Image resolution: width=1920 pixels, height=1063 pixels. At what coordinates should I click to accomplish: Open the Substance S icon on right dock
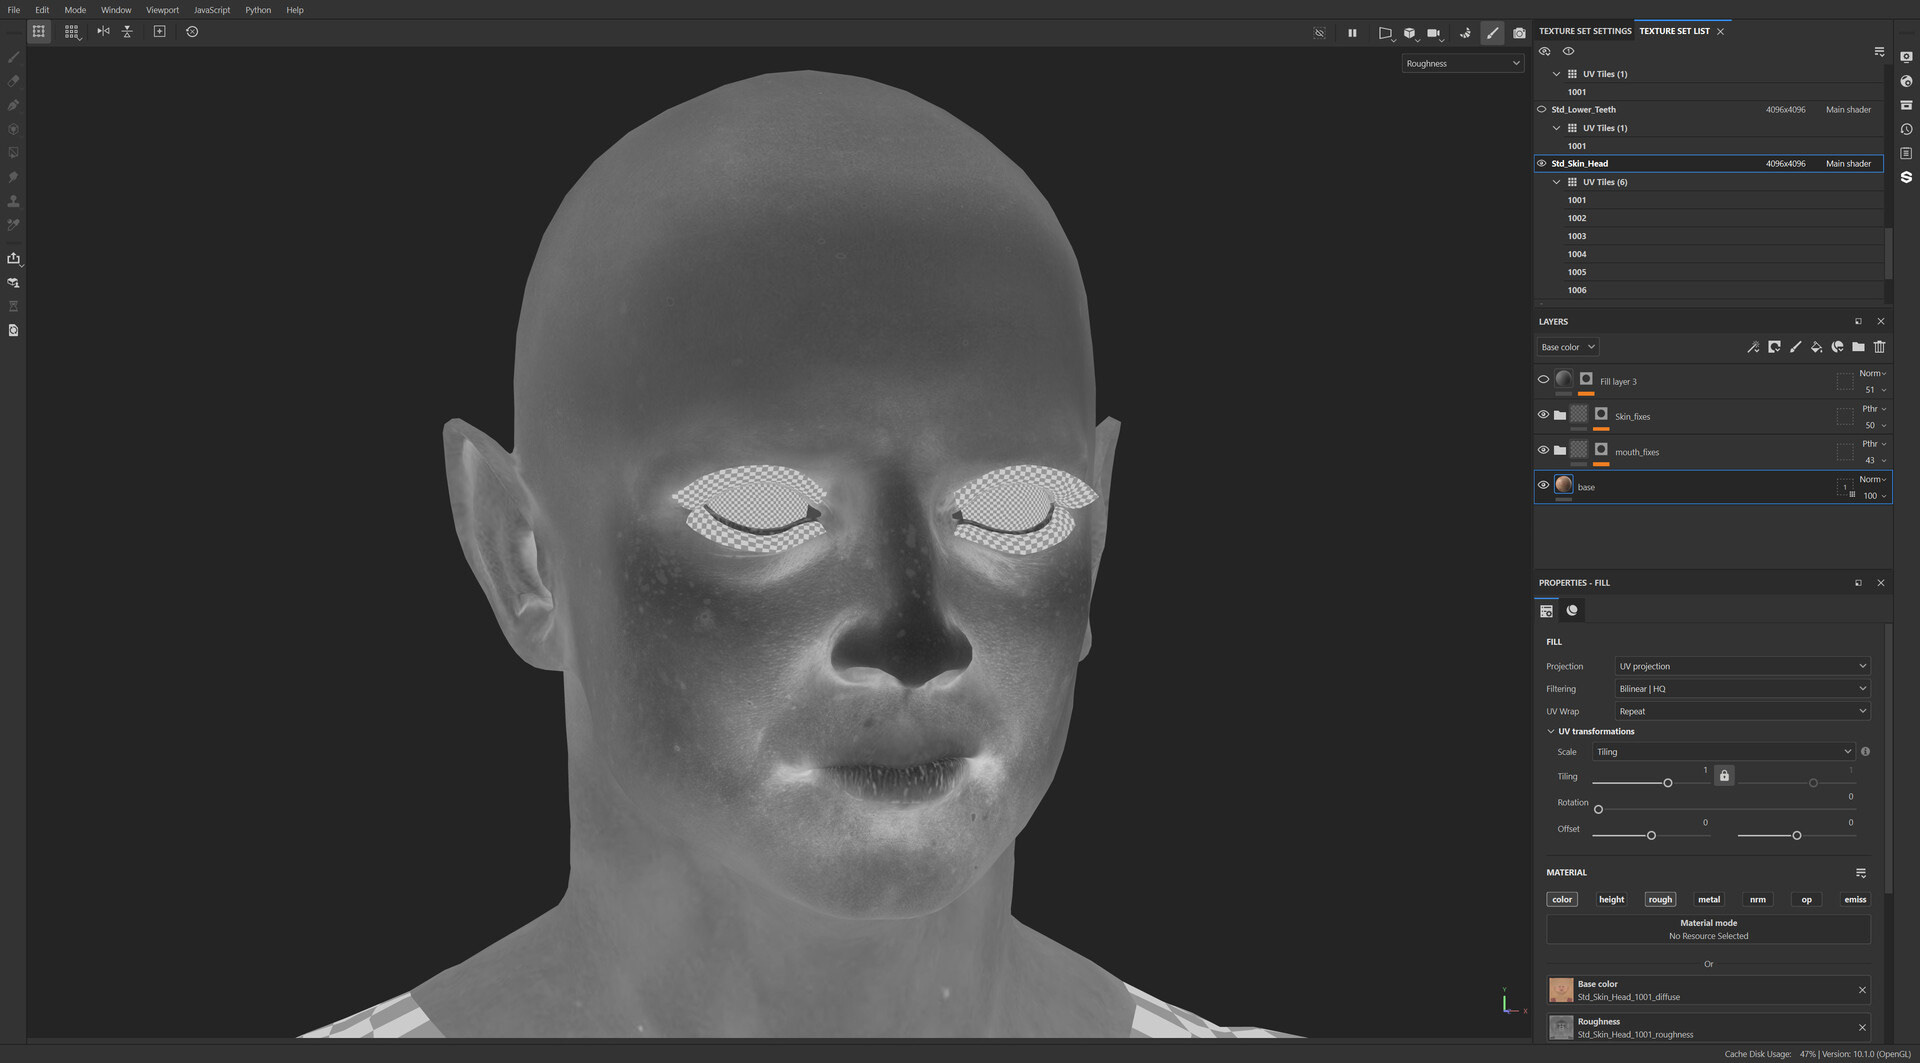click(x=1906, y=177)
